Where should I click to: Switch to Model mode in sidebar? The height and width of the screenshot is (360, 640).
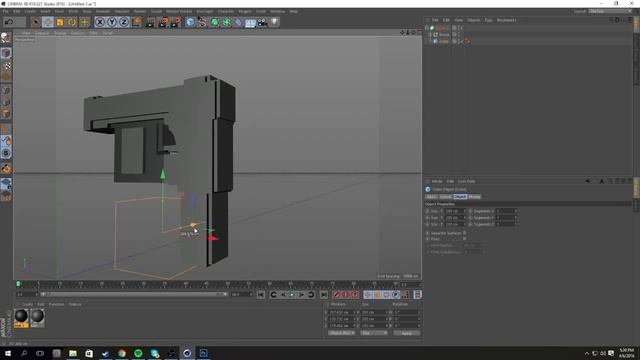[6, 53]
